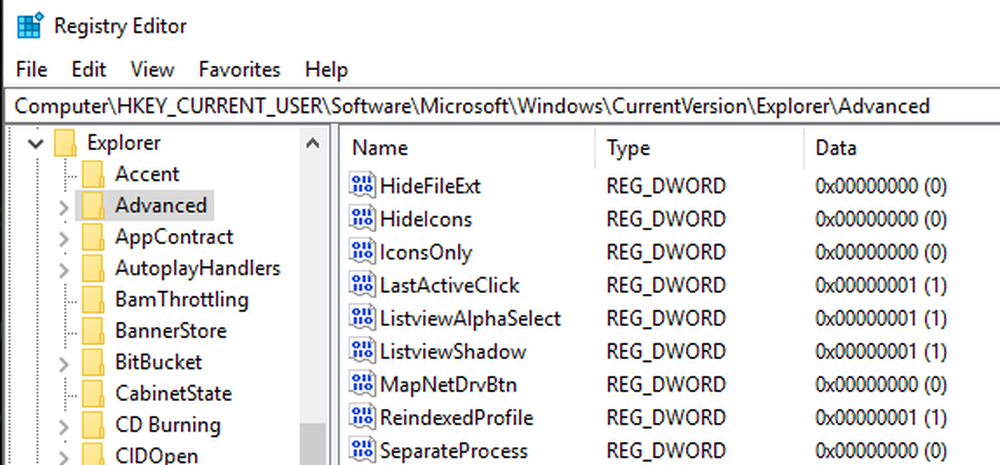This screenshot has width=1000, height=465.
Task: Expand the Advanced key arrow
Action: (x=63, y=207)
